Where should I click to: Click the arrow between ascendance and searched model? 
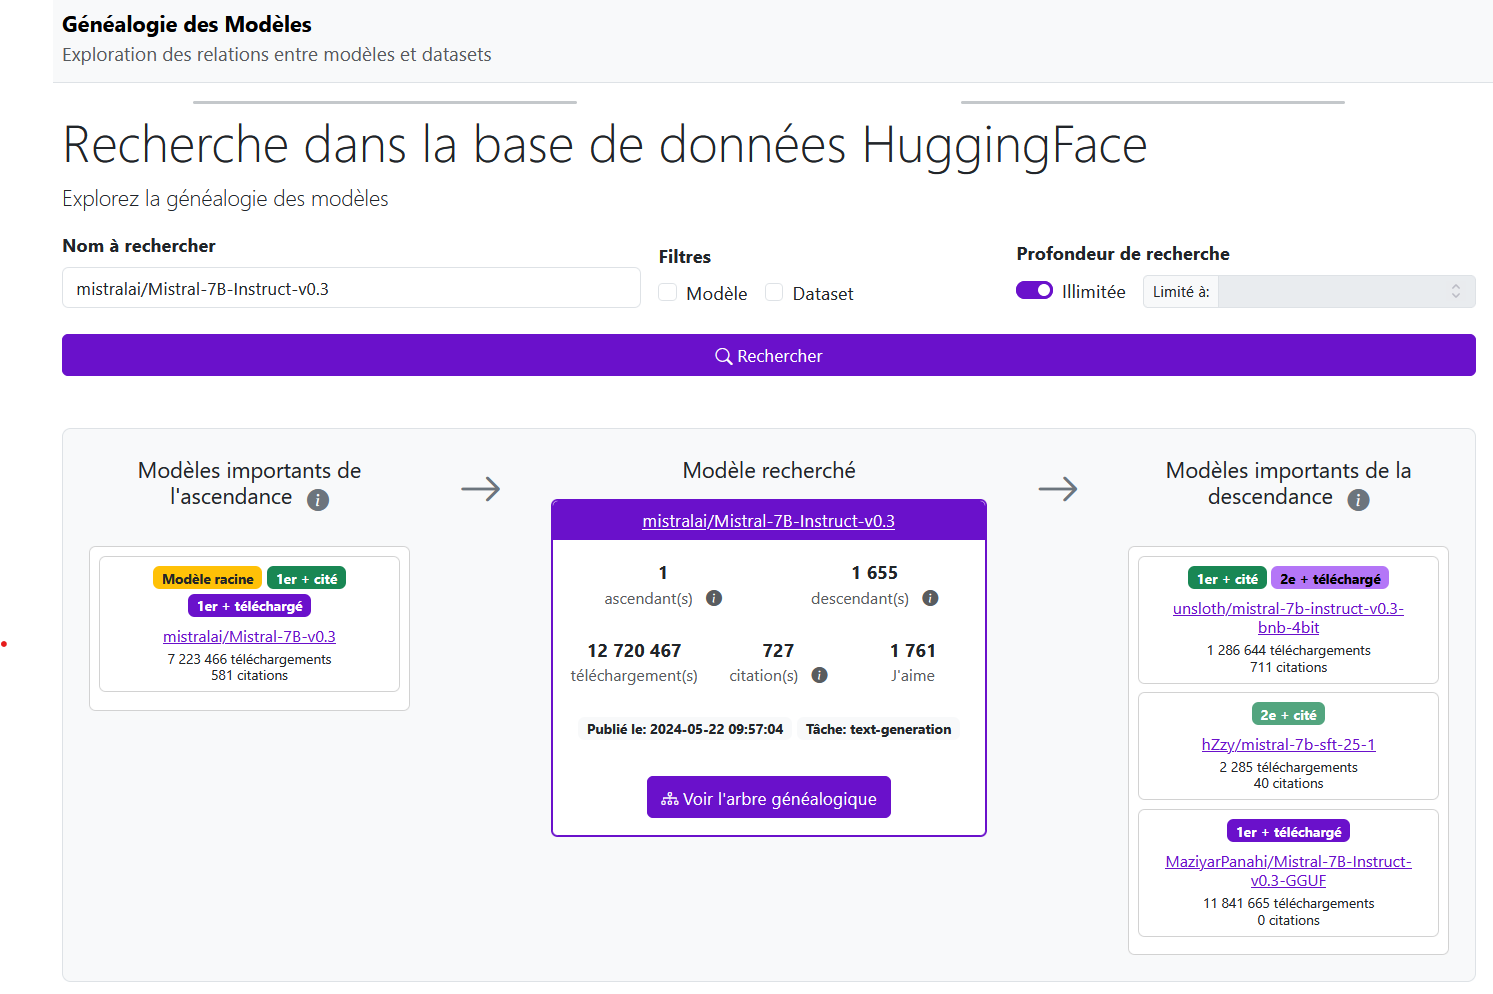point(481,489)
